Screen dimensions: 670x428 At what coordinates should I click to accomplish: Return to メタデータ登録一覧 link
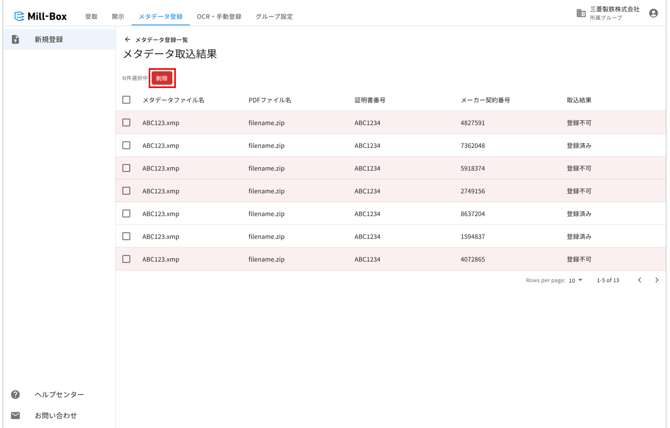pyautogui.click(x=162, y=40)
